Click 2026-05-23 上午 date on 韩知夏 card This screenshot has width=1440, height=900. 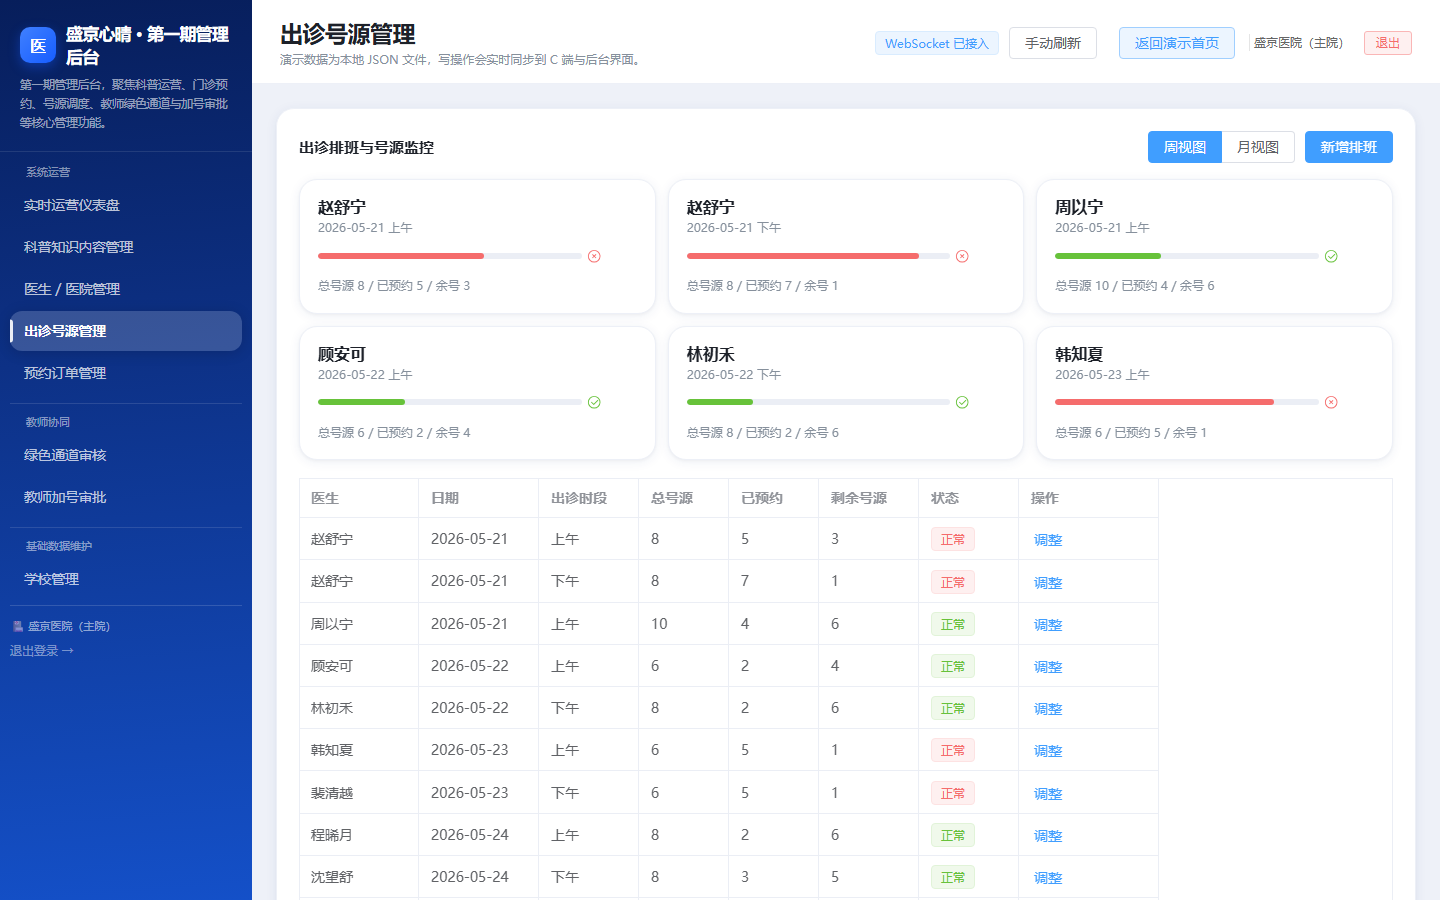(1102, 375)
